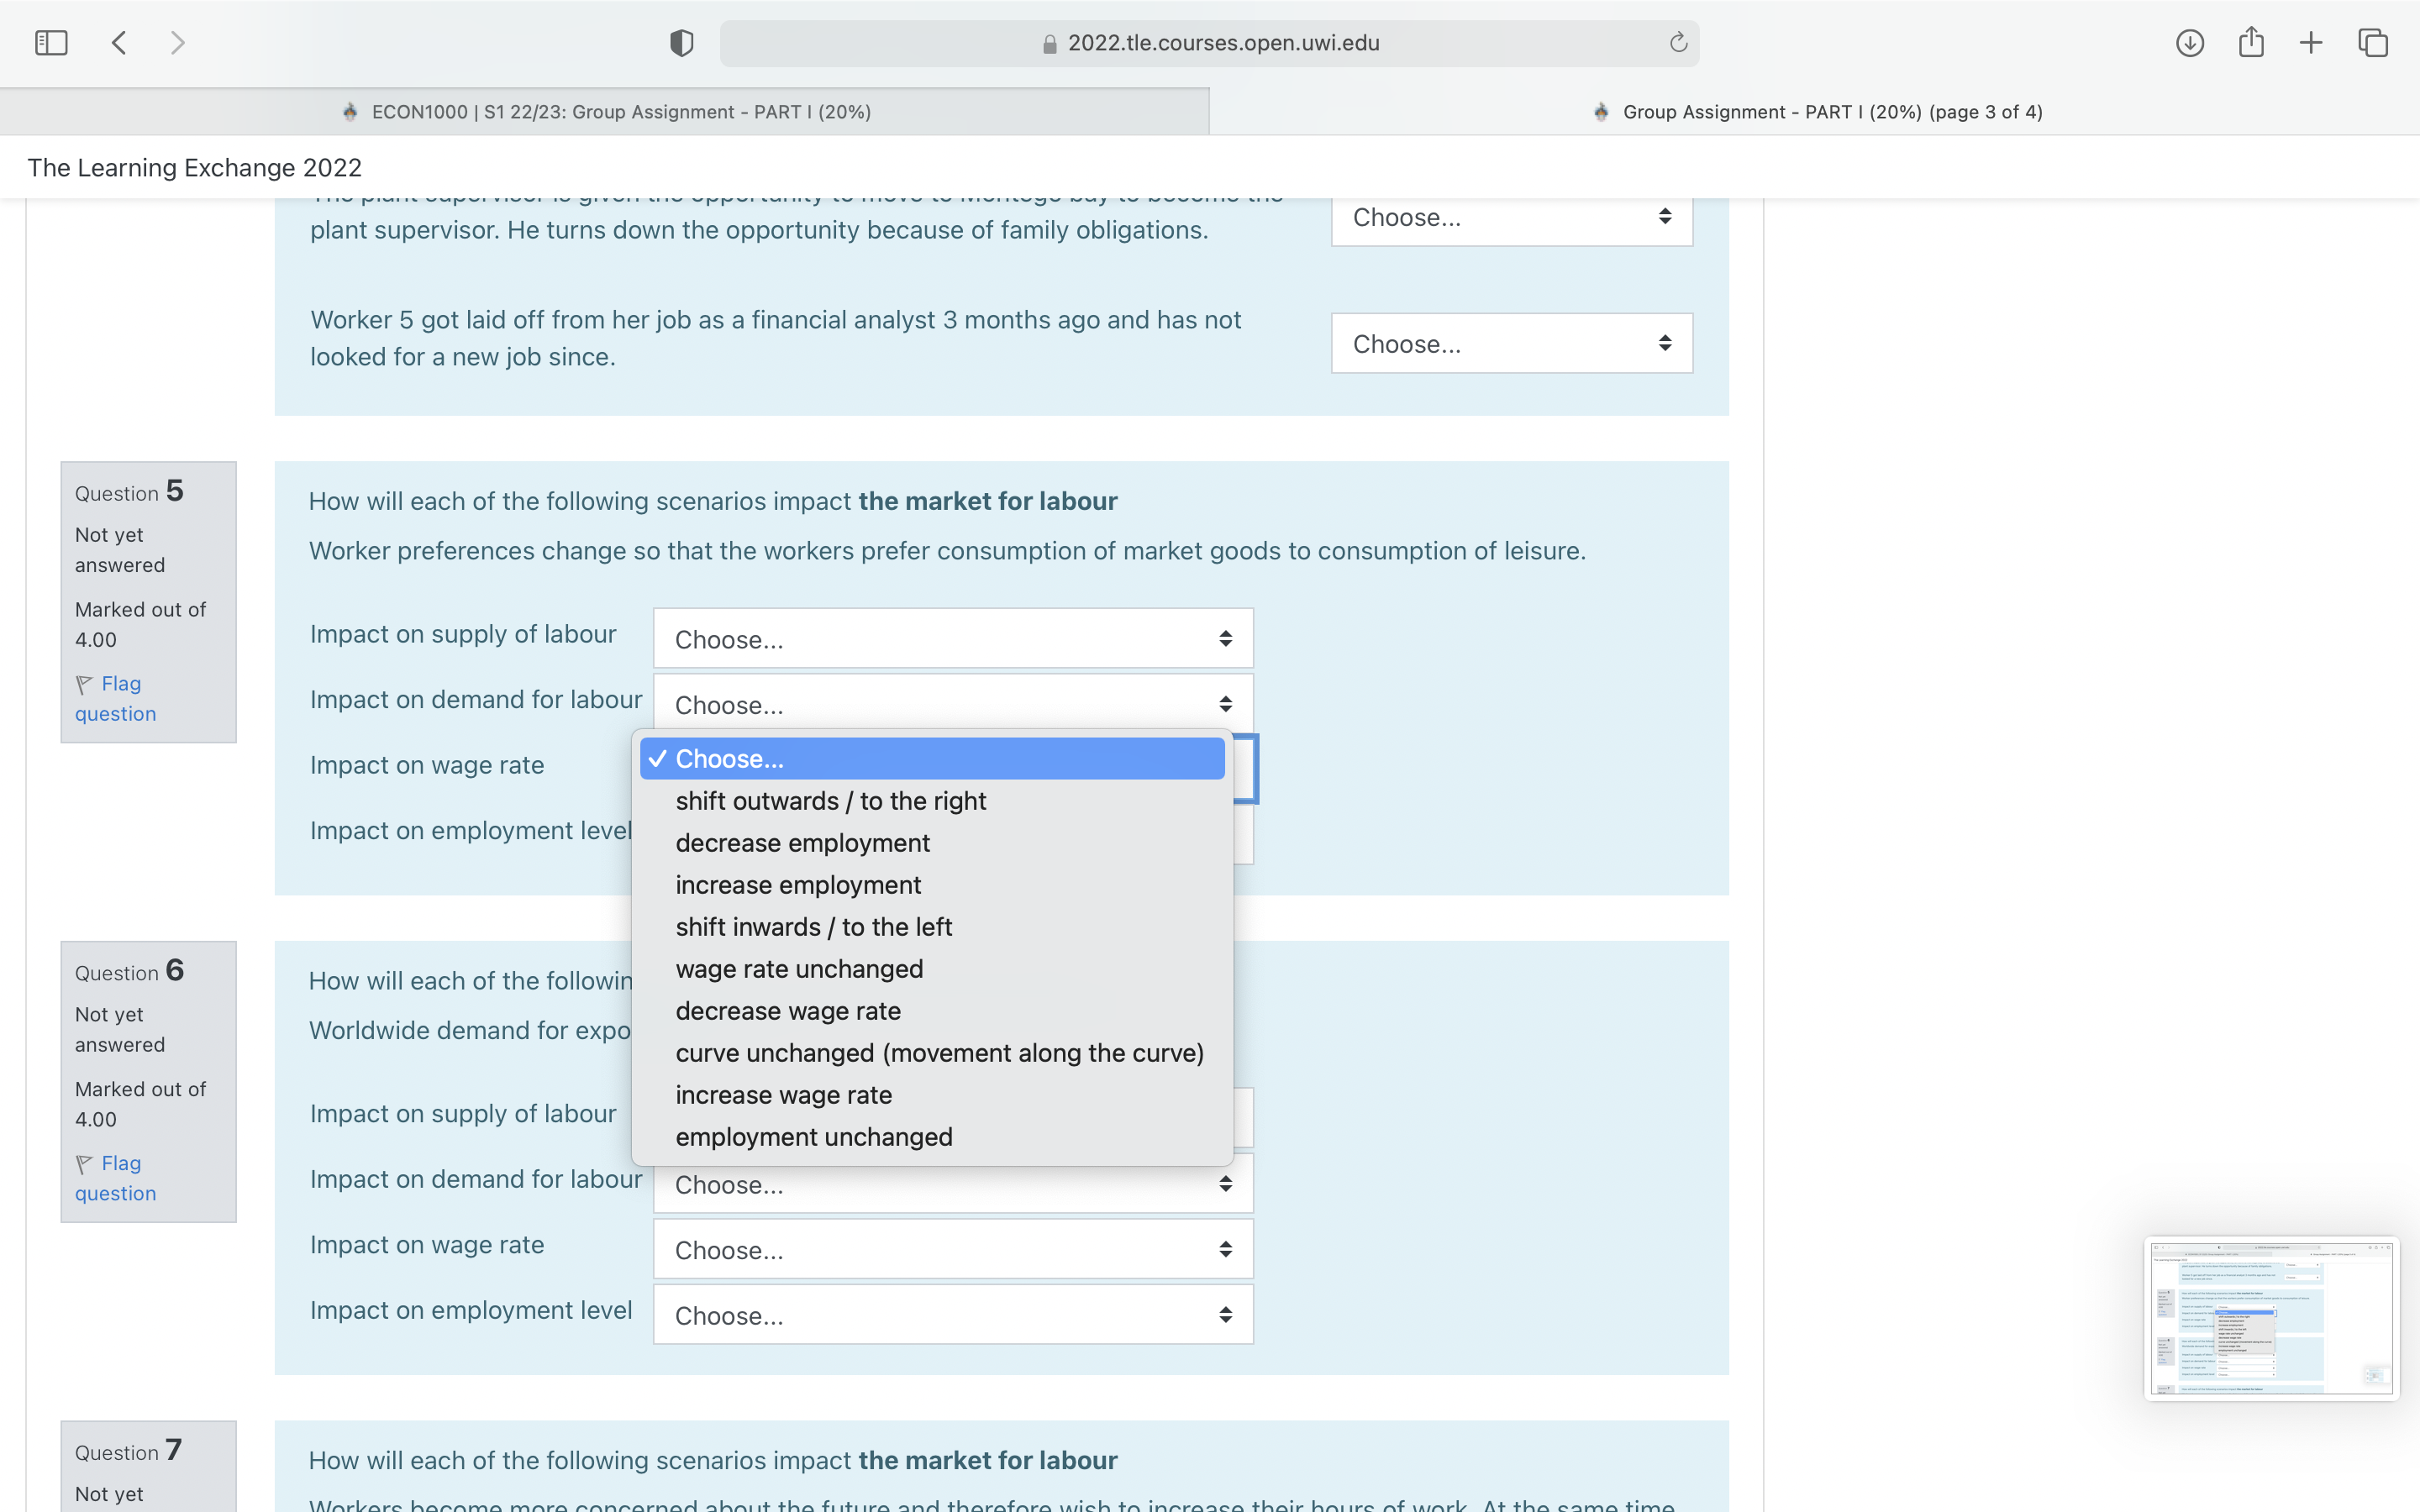
Task: Switch to the 'Group Assignment - PART I (page 3 of 4)' tab
Action: [1820, 111]
